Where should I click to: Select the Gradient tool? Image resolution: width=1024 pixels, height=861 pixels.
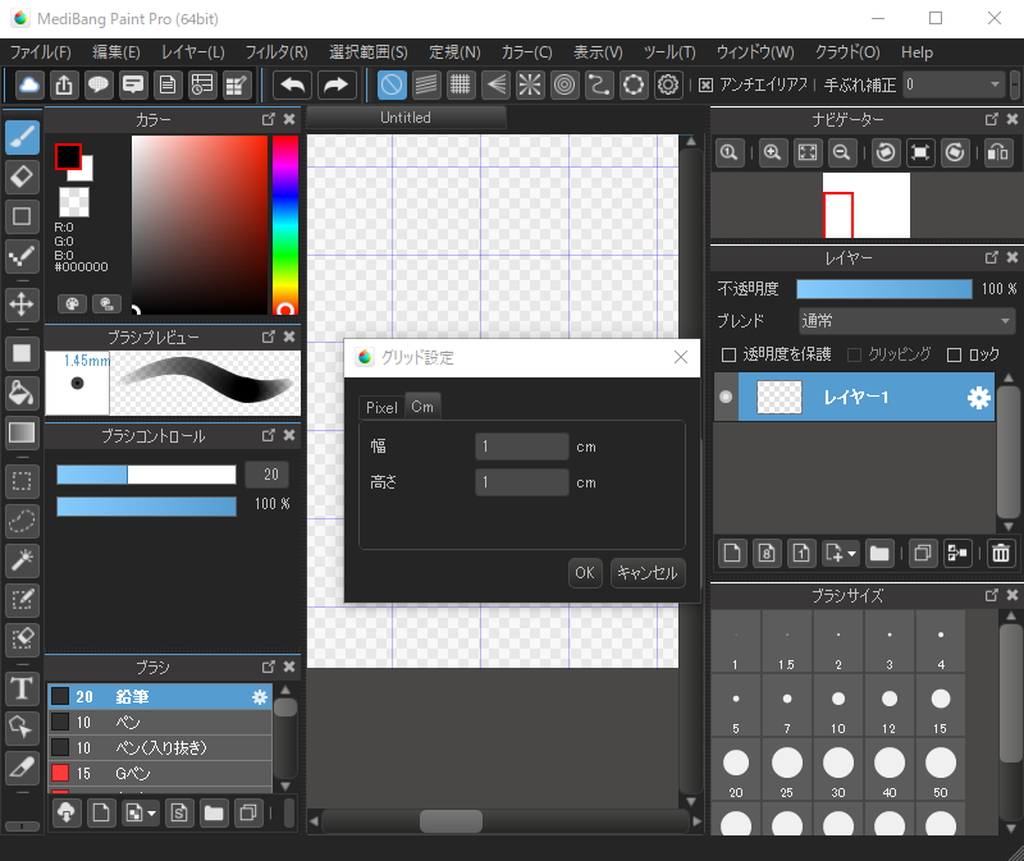click(22, 432)
